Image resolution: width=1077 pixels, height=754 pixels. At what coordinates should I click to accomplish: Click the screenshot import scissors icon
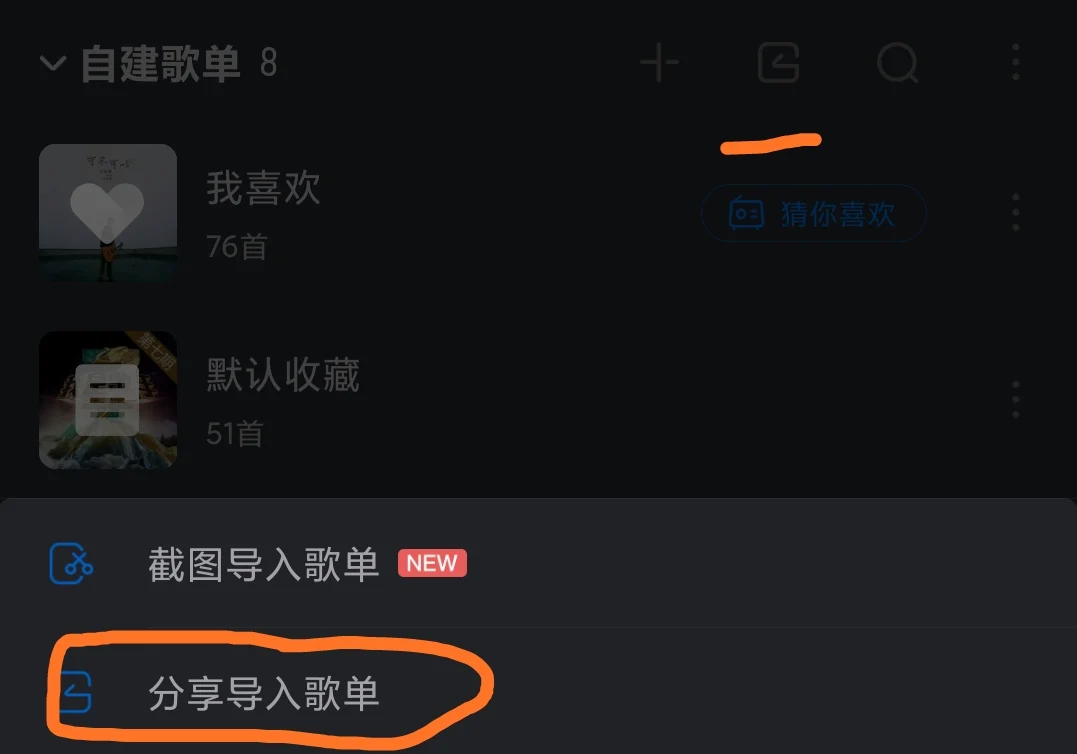coord(71,564)
